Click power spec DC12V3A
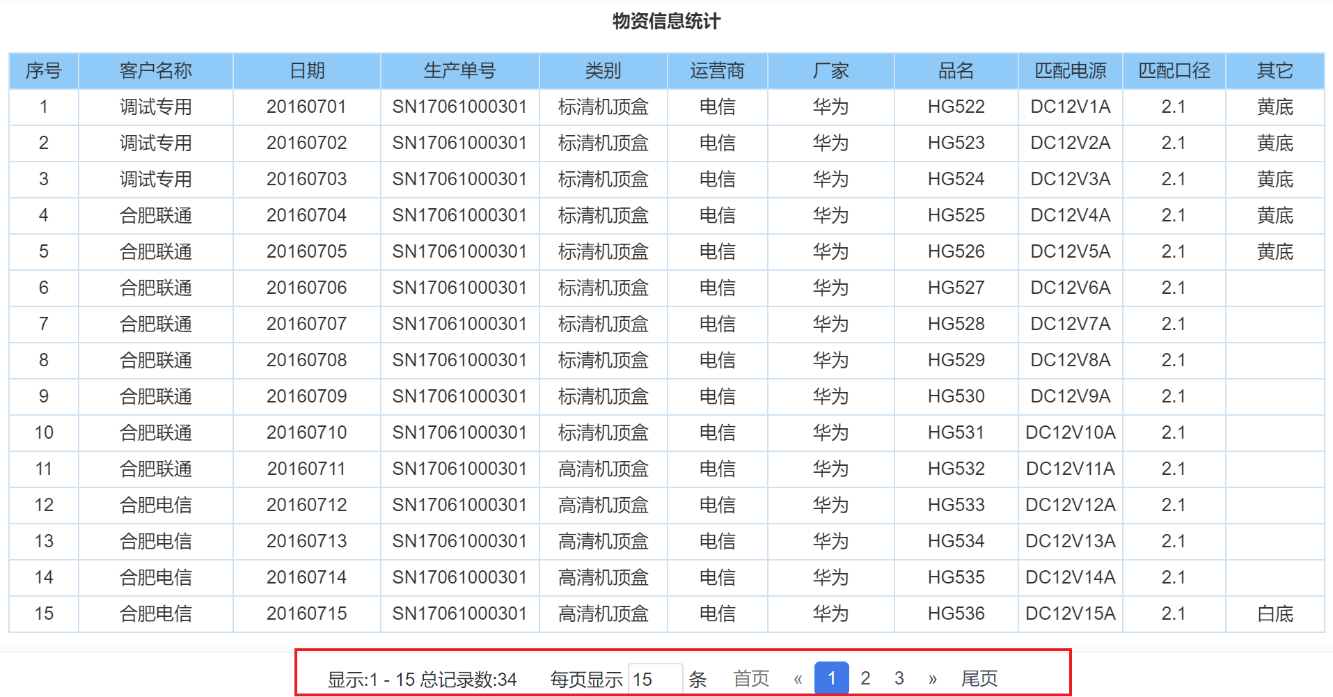The height and width of the screenshot is (697, 1333). coord(1071,179)
